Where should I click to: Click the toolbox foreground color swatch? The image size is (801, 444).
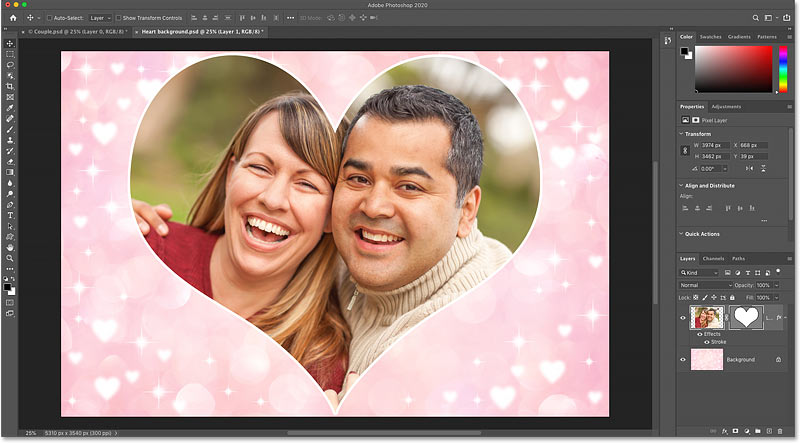click(7, 288)
